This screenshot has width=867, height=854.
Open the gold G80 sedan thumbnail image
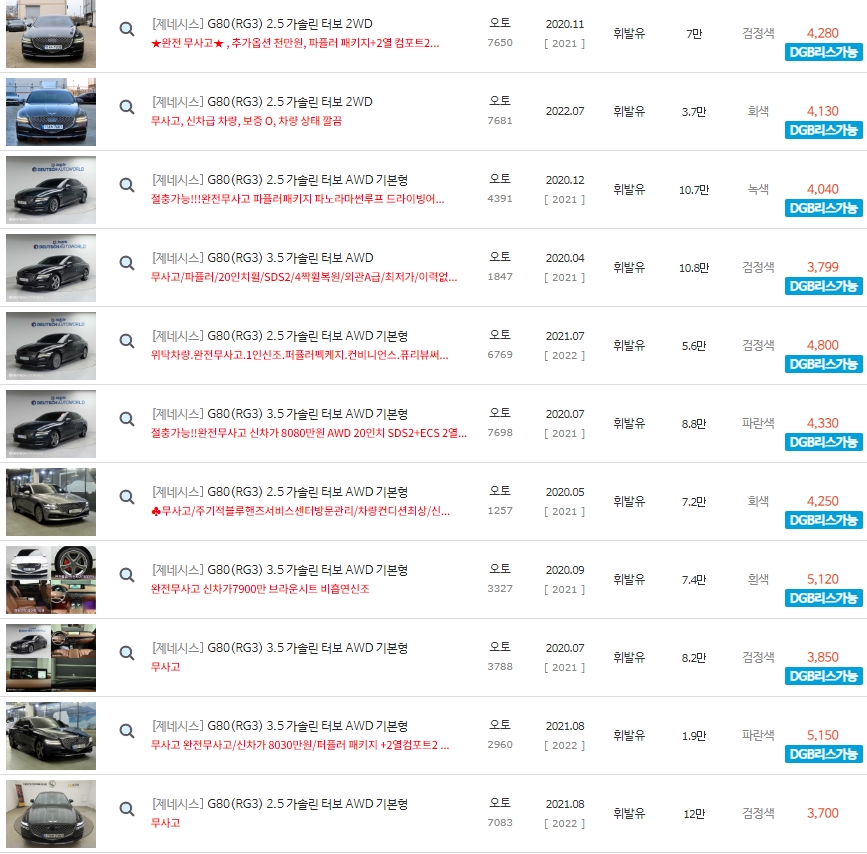coord(49,501)
